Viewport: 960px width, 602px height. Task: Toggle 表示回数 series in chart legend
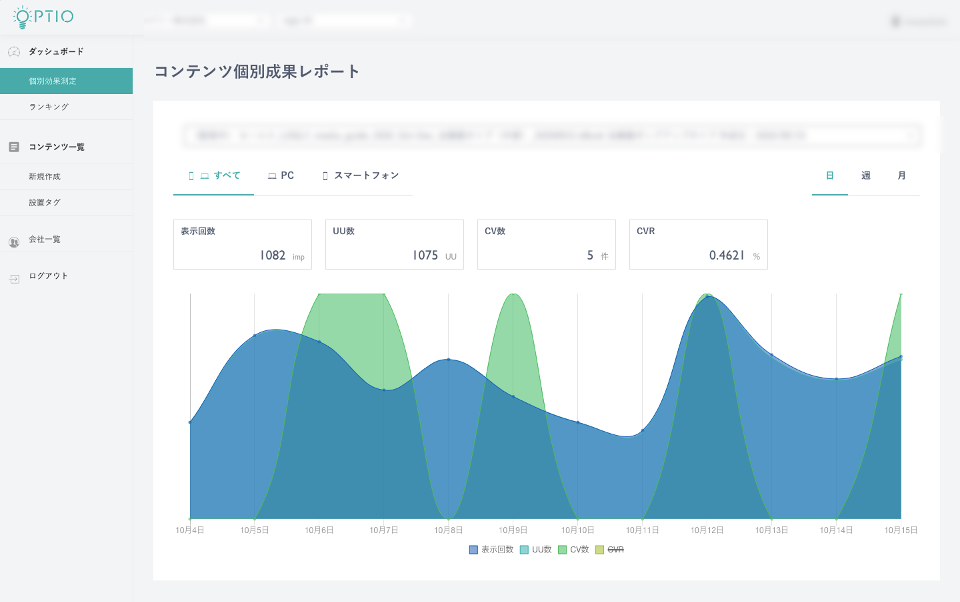(490, 550)
